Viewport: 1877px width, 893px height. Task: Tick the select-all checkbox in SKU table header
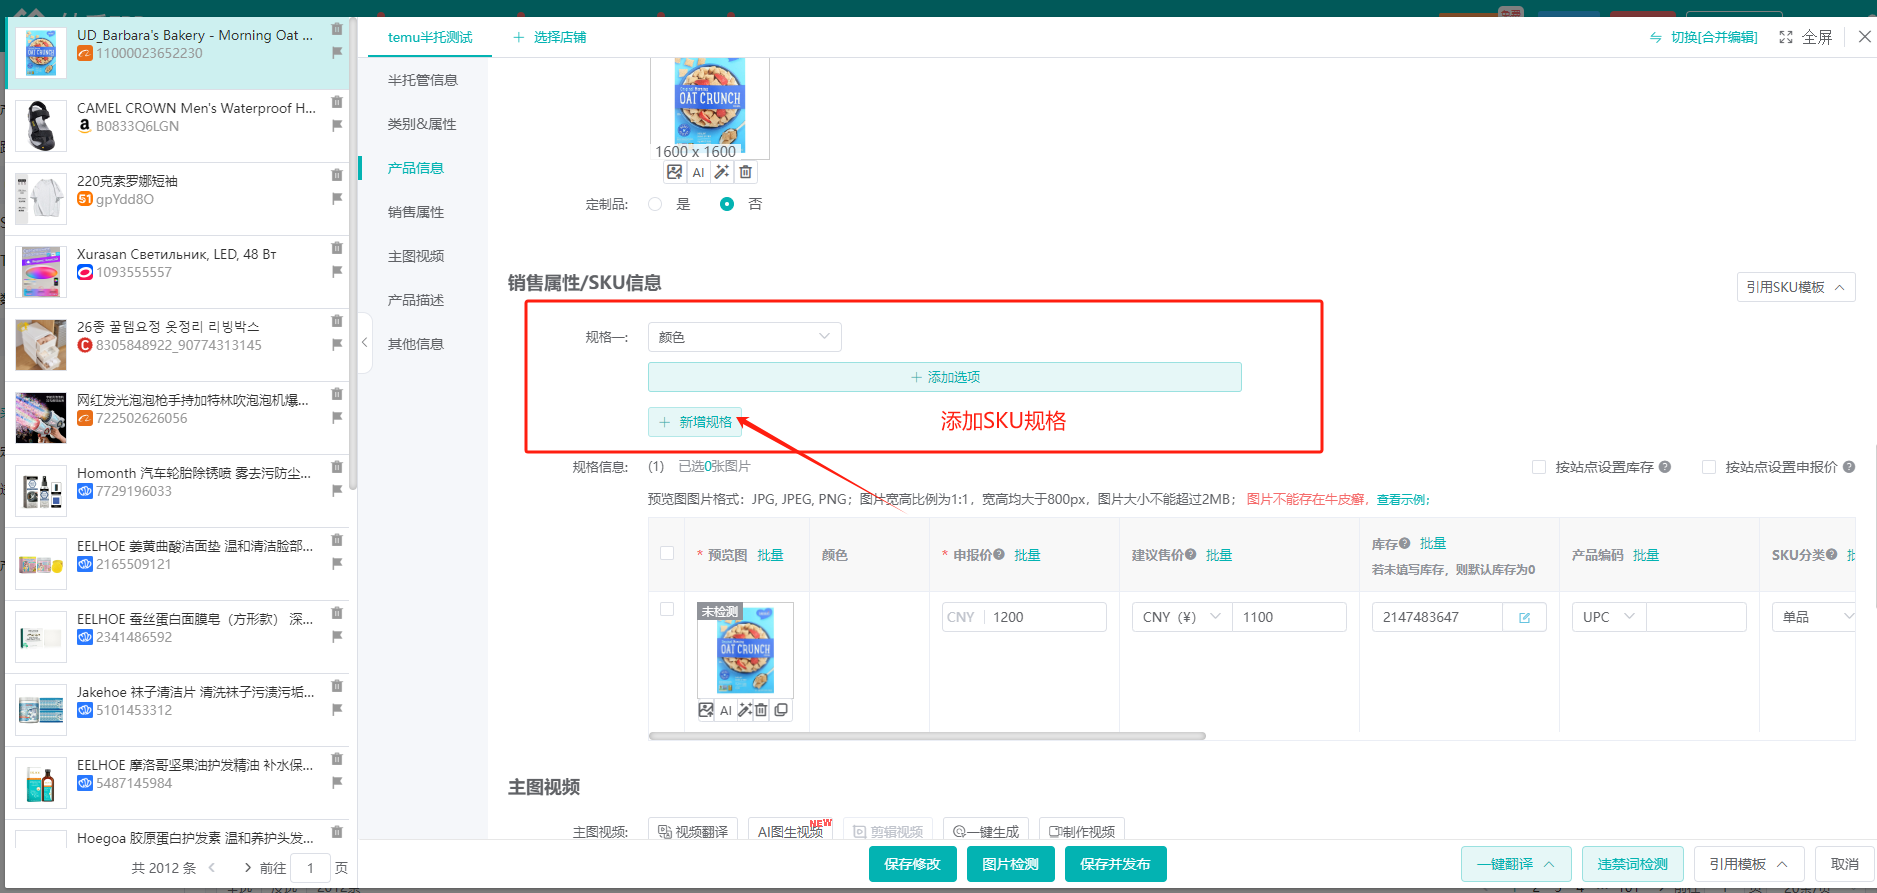667,553
